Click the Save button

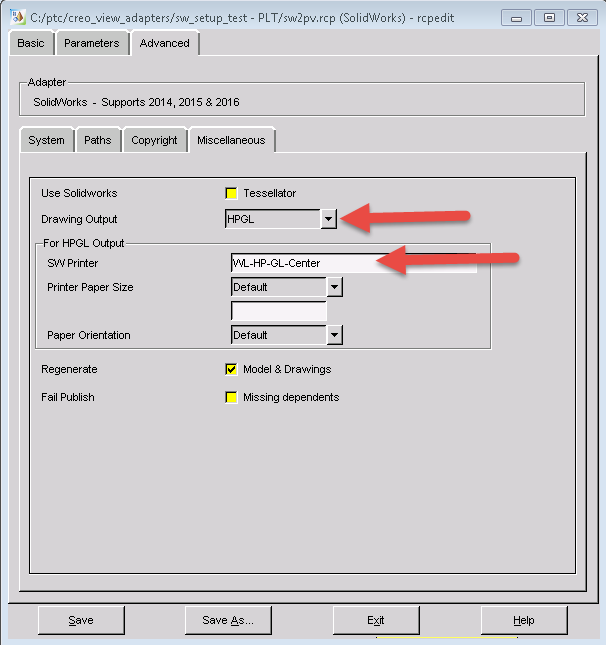click(x=81, y=620)
